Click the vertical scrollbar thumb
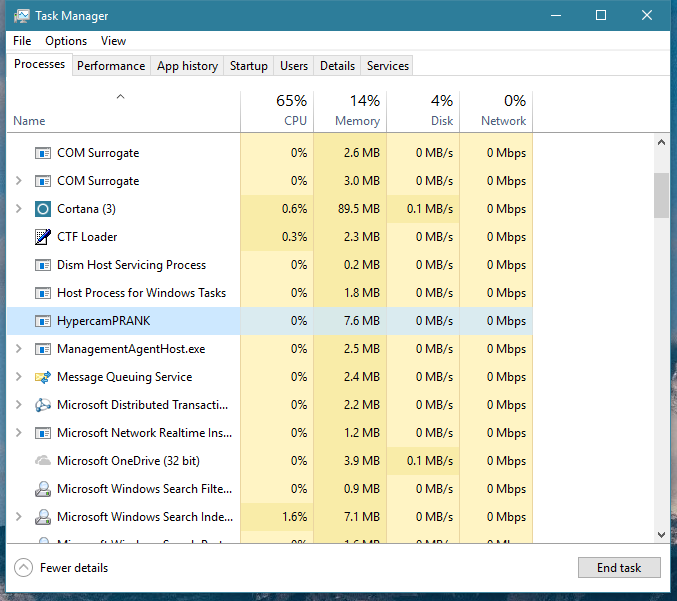 (661, 196)
